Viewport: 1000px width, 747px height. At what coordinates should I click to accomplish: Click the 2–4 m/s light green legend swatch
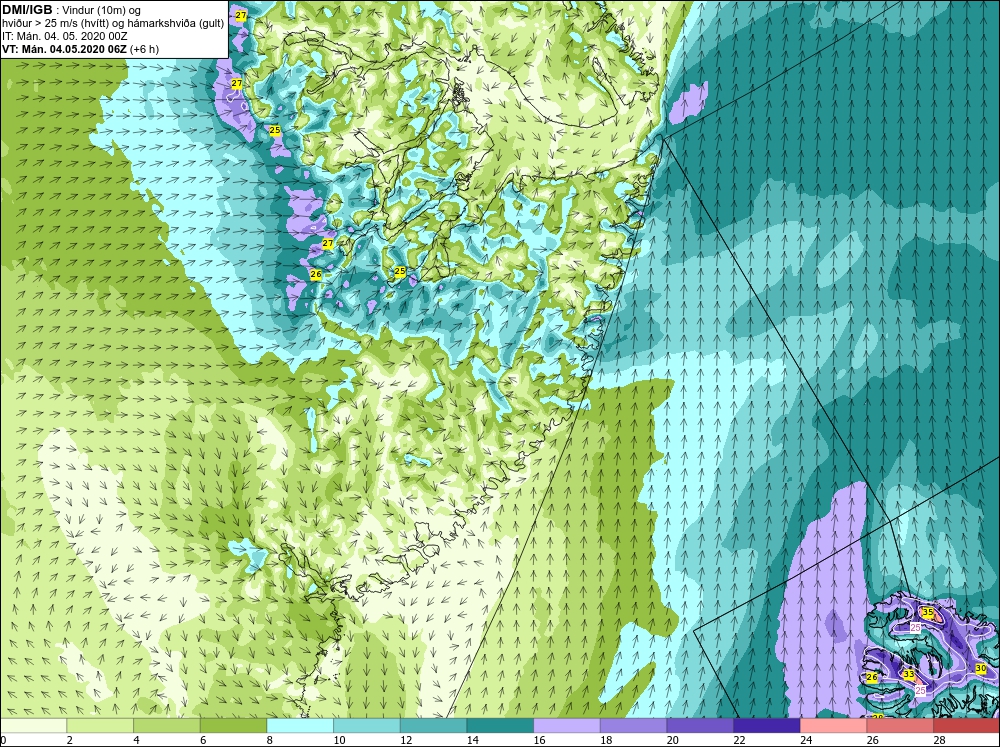click(x=100, y=726)
